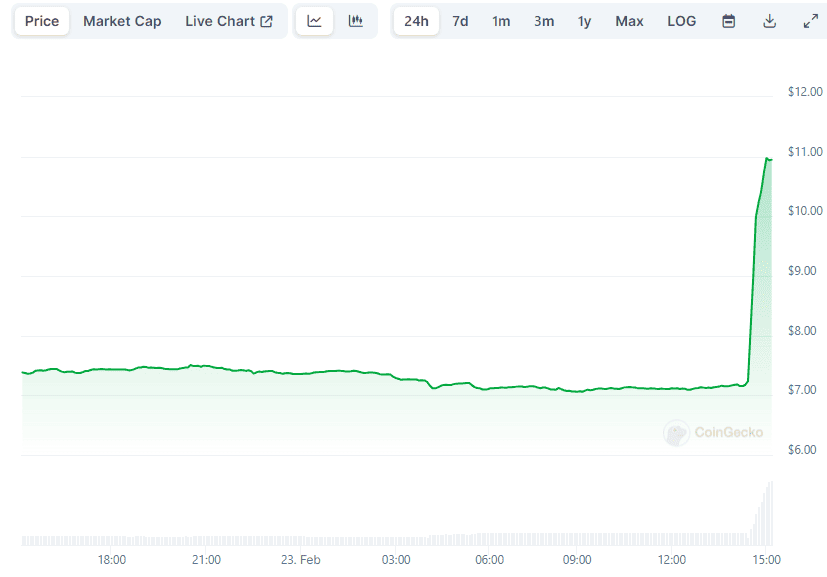The height and width of the screenshot is (577, 827).
Task: Click the $12.00 price axis label
Action: (x=805, y=92)
